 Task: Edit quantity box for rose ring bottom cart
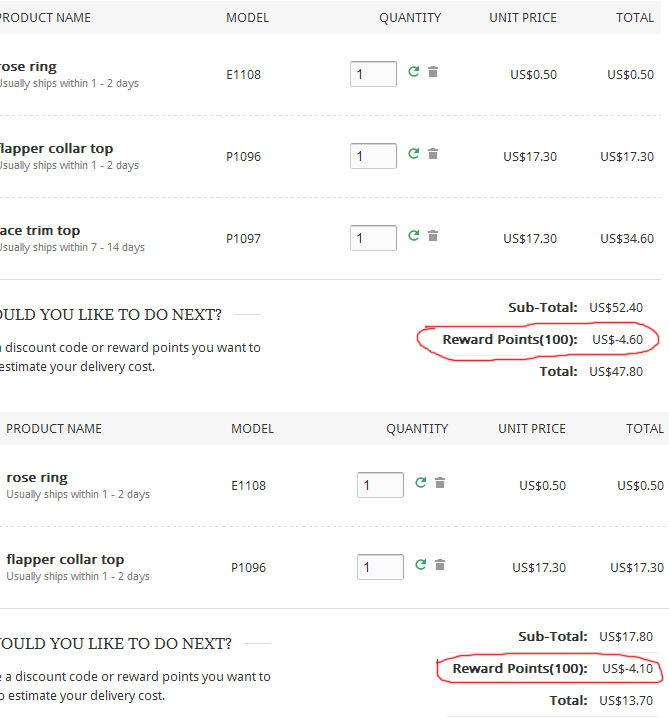(x=380, y=484)
